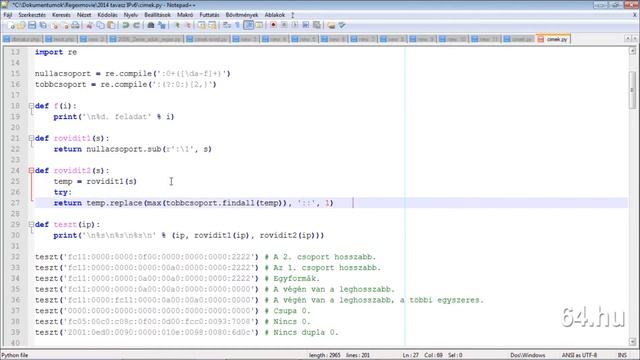Click the Save All toolbar icon
This screenshot has height=360, width=640.
coord(43,25)
